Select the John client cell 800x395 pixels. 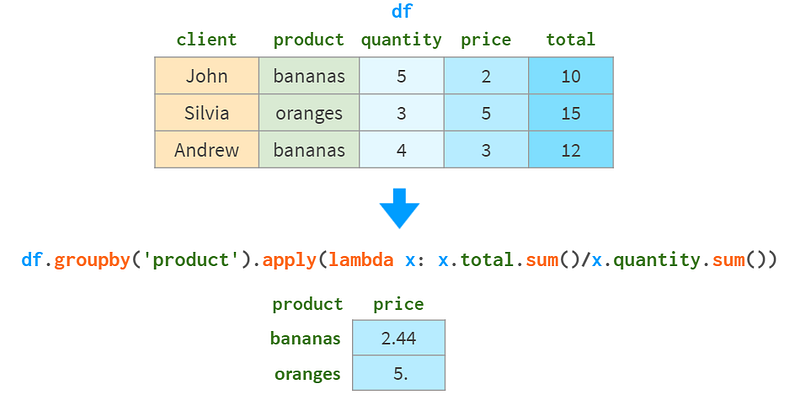(207, 76)
